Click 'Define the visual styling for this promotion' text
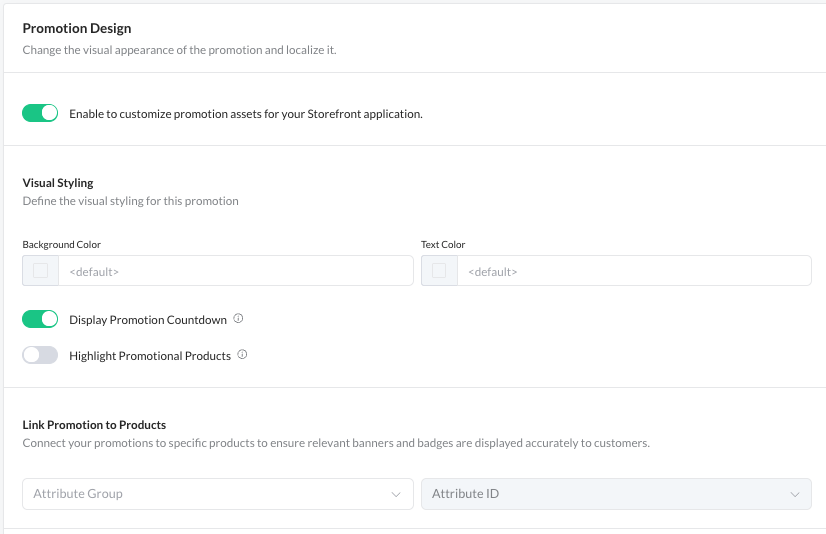 131,201
